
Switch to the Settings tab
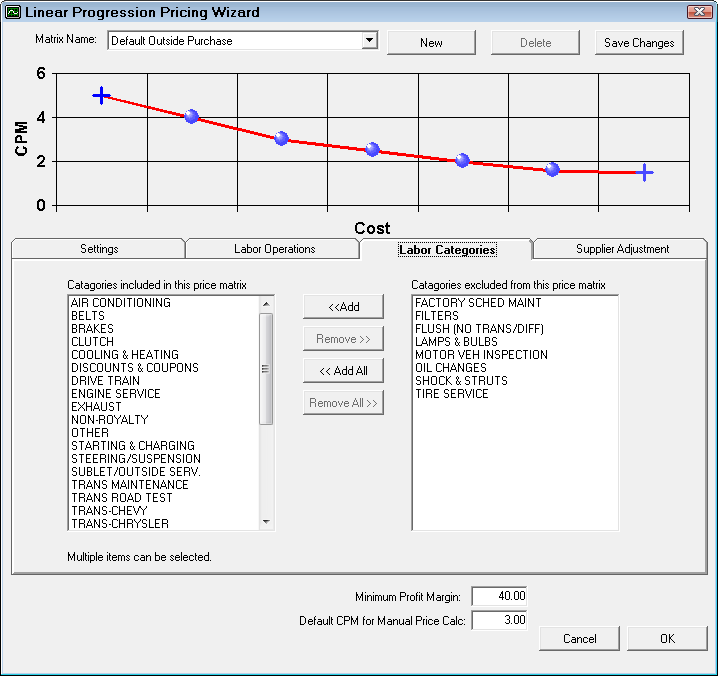99,249
